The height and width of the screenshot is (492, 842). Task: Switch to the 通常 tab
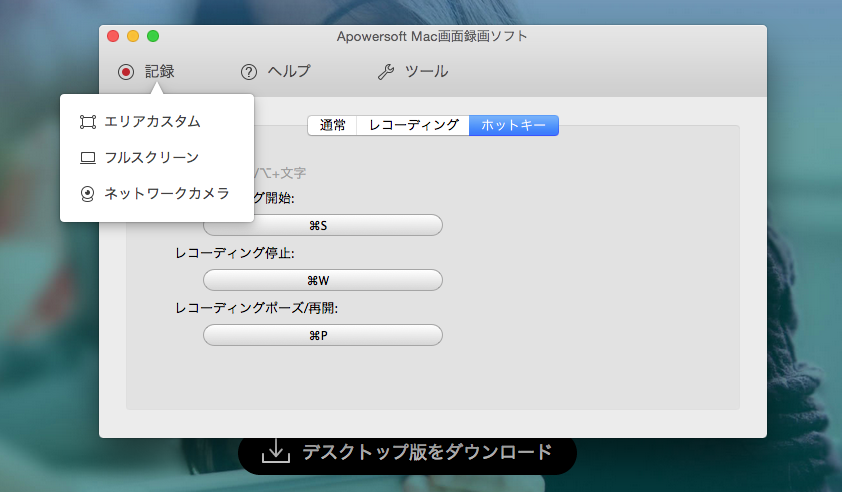(x=332, y=125)
